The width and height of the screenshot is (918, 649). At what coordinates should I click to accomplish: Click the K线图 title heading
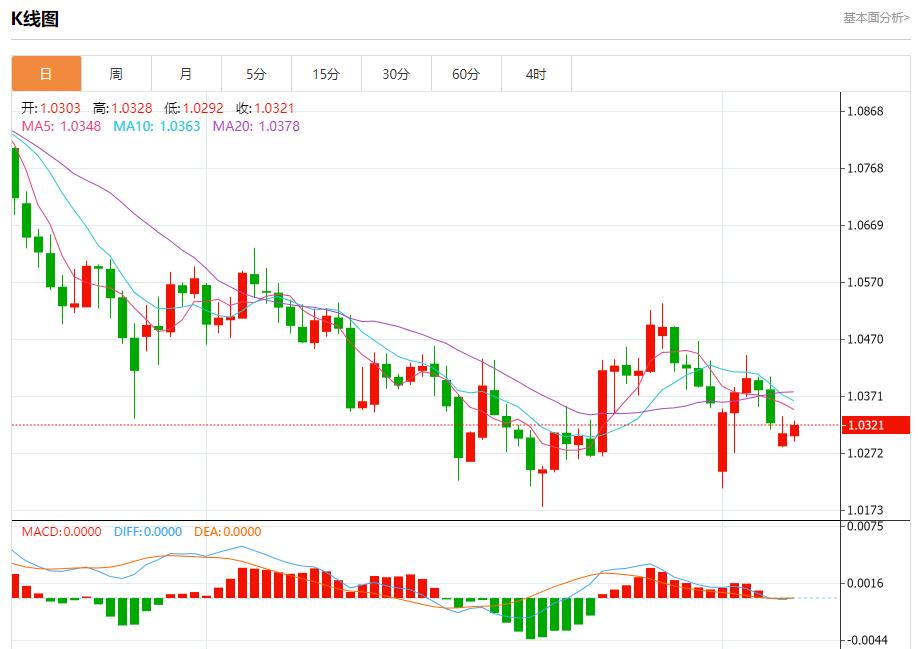pos(35,19)
